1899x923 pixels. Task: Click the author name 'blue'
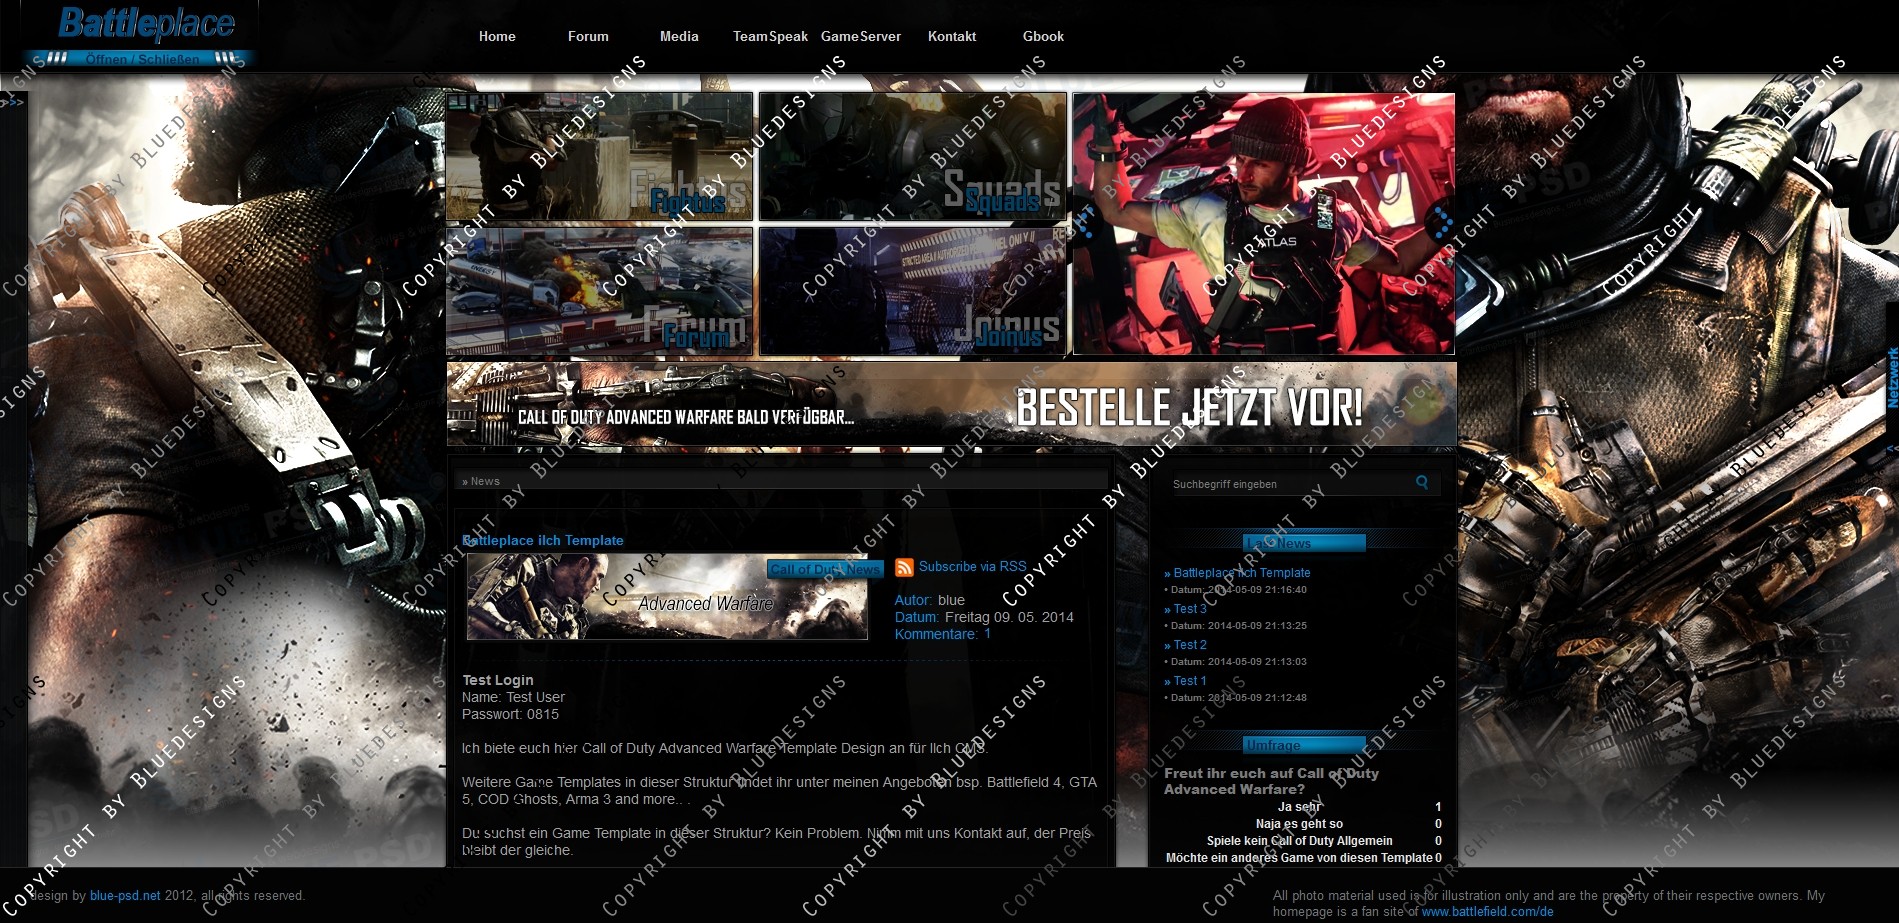(x=951, y=600)
